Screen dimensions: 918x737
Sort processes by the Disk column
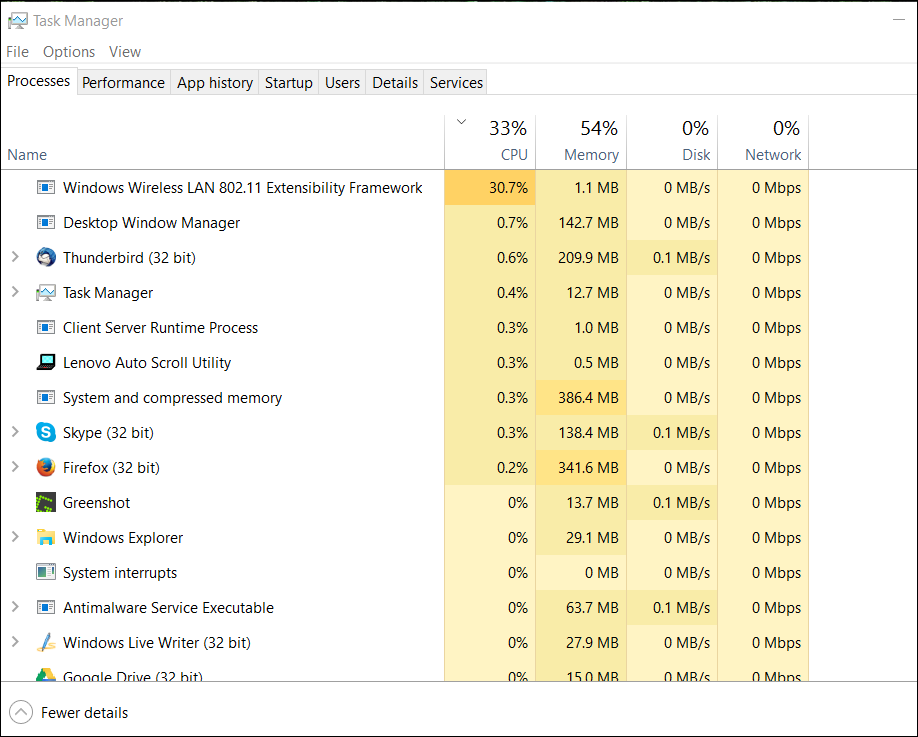672,142
